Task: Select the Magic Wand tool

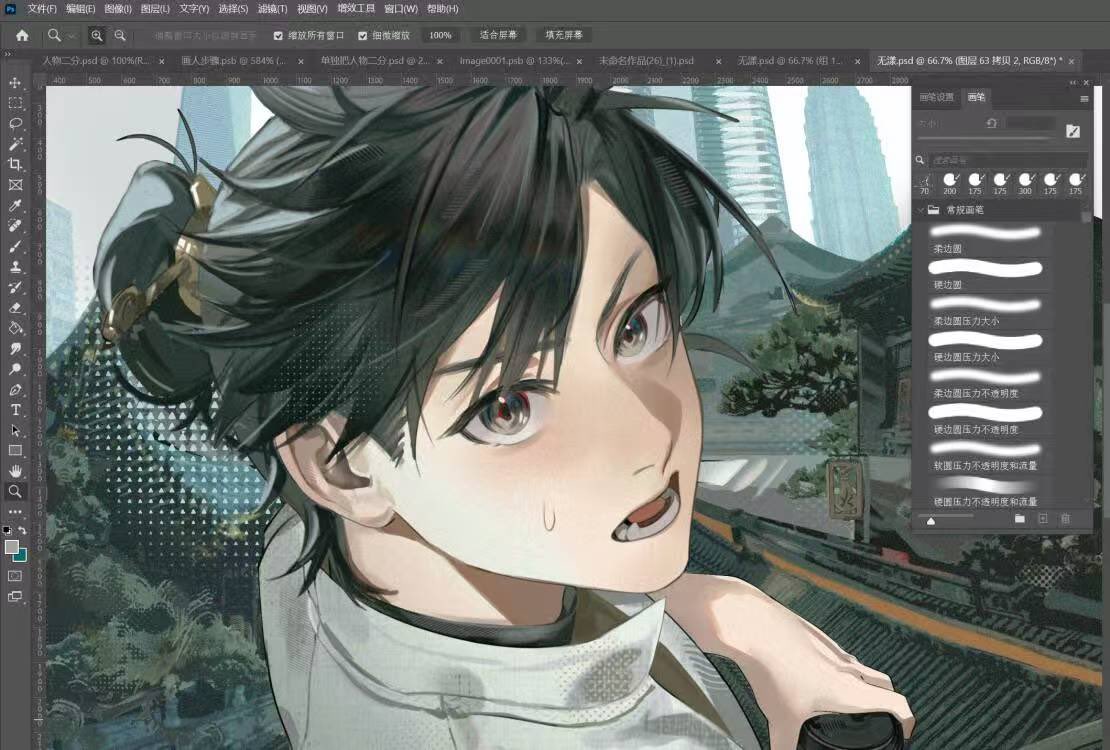Action: pyautogui.click(x=15, y=144)
